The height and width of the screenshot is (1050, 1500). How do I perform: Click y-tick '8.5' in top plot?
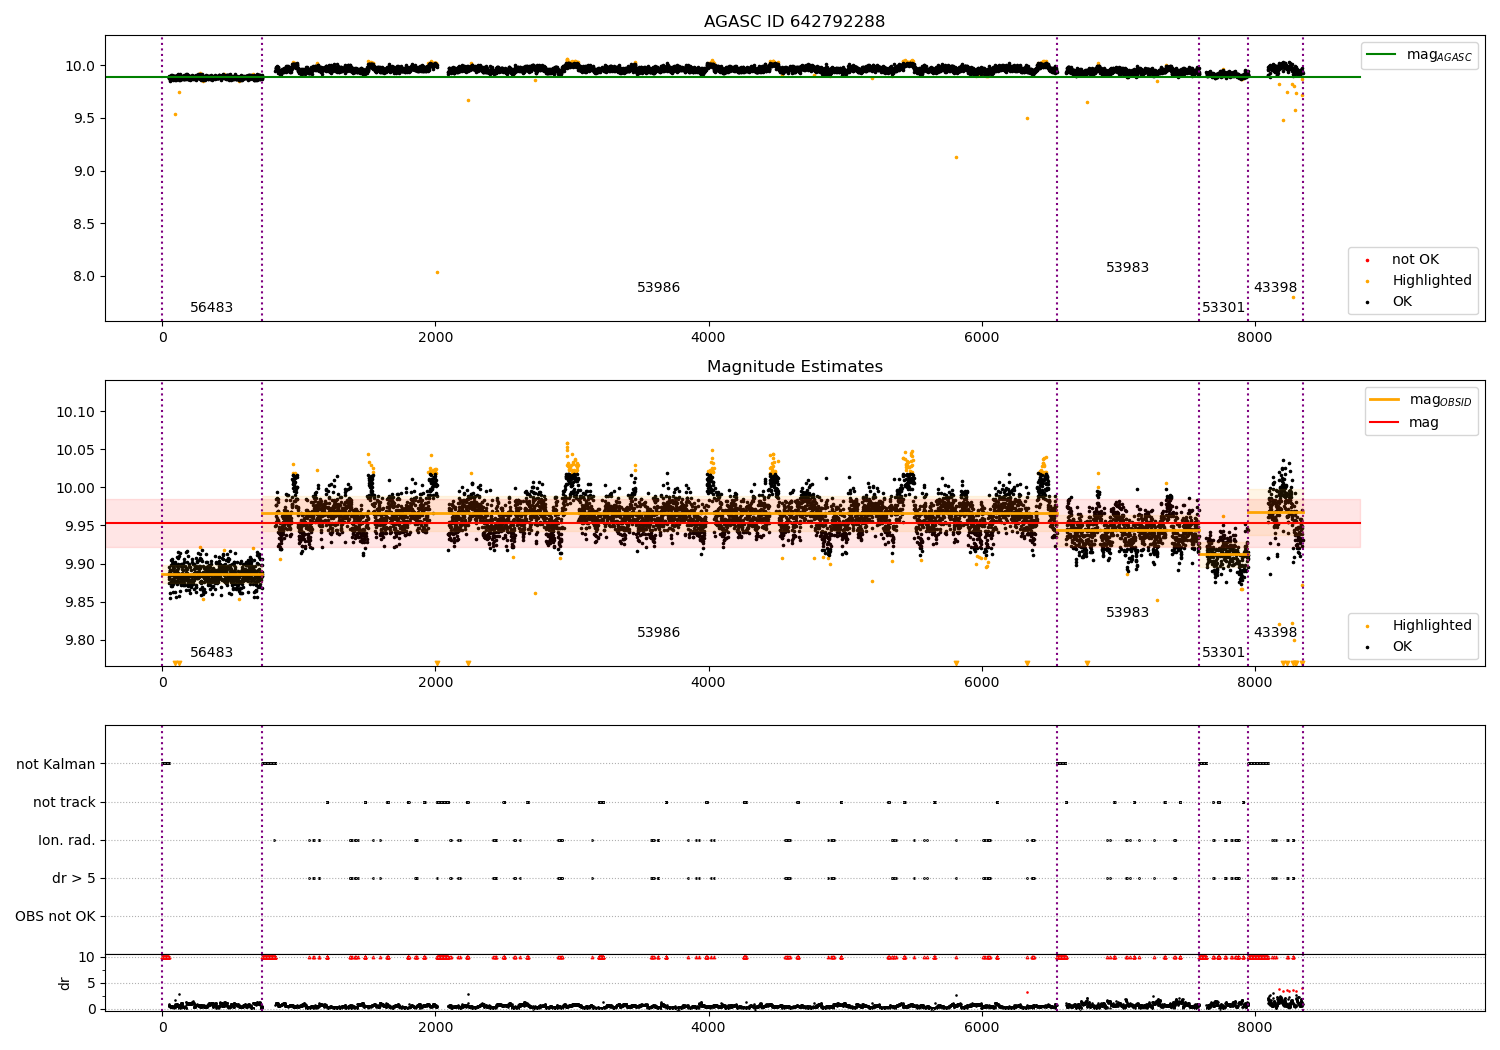83,224
